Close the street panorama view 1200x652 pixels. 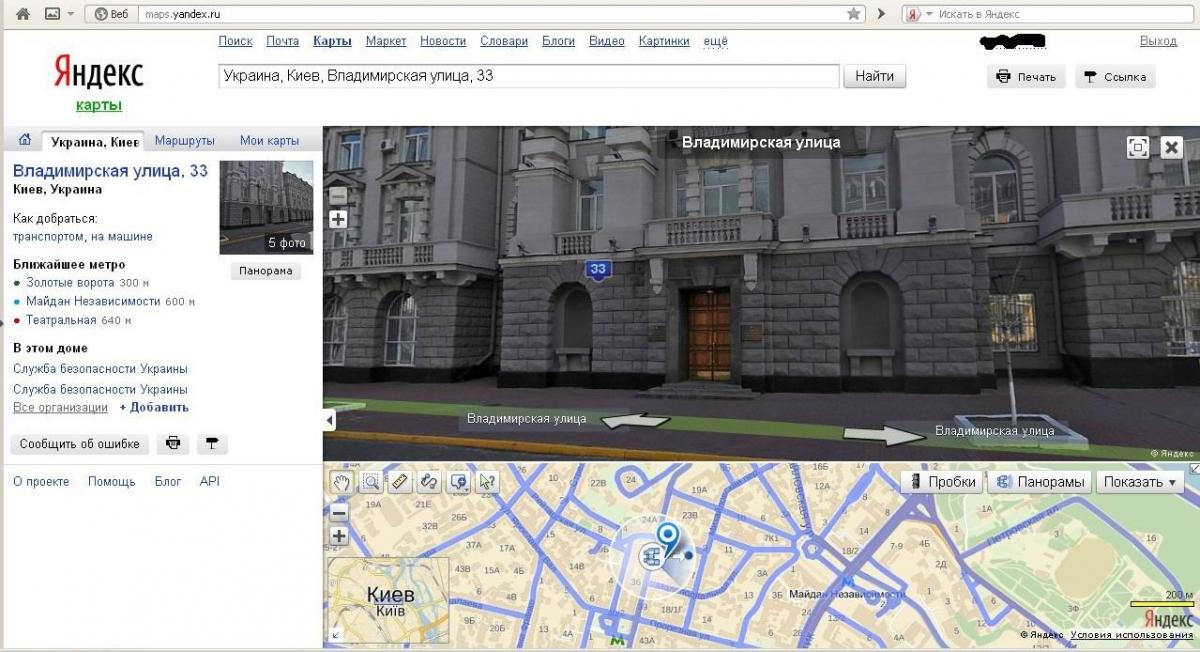(x=1172, y=147)
